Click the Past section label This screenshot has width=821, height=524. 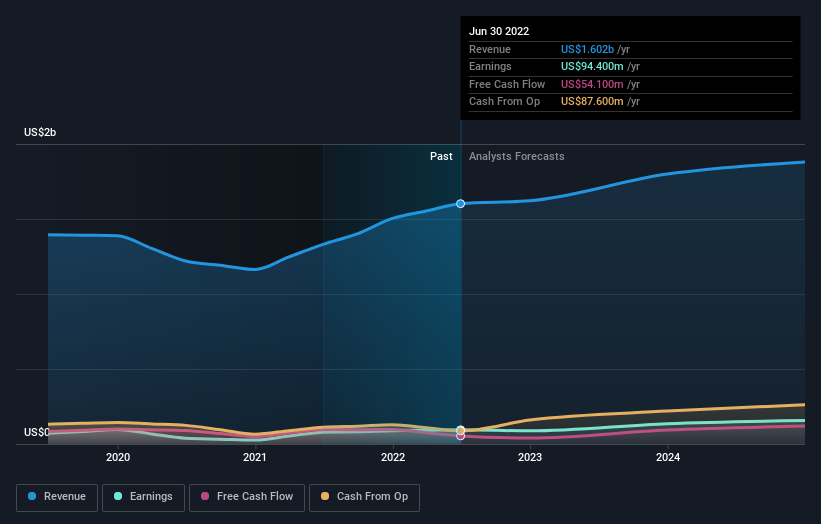point(441,156)
